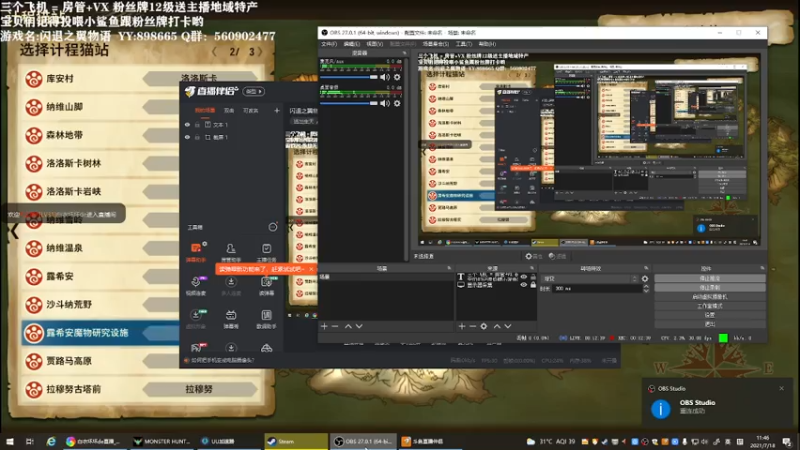Open OBS 编辑(E) menu

tap(352, 44)
